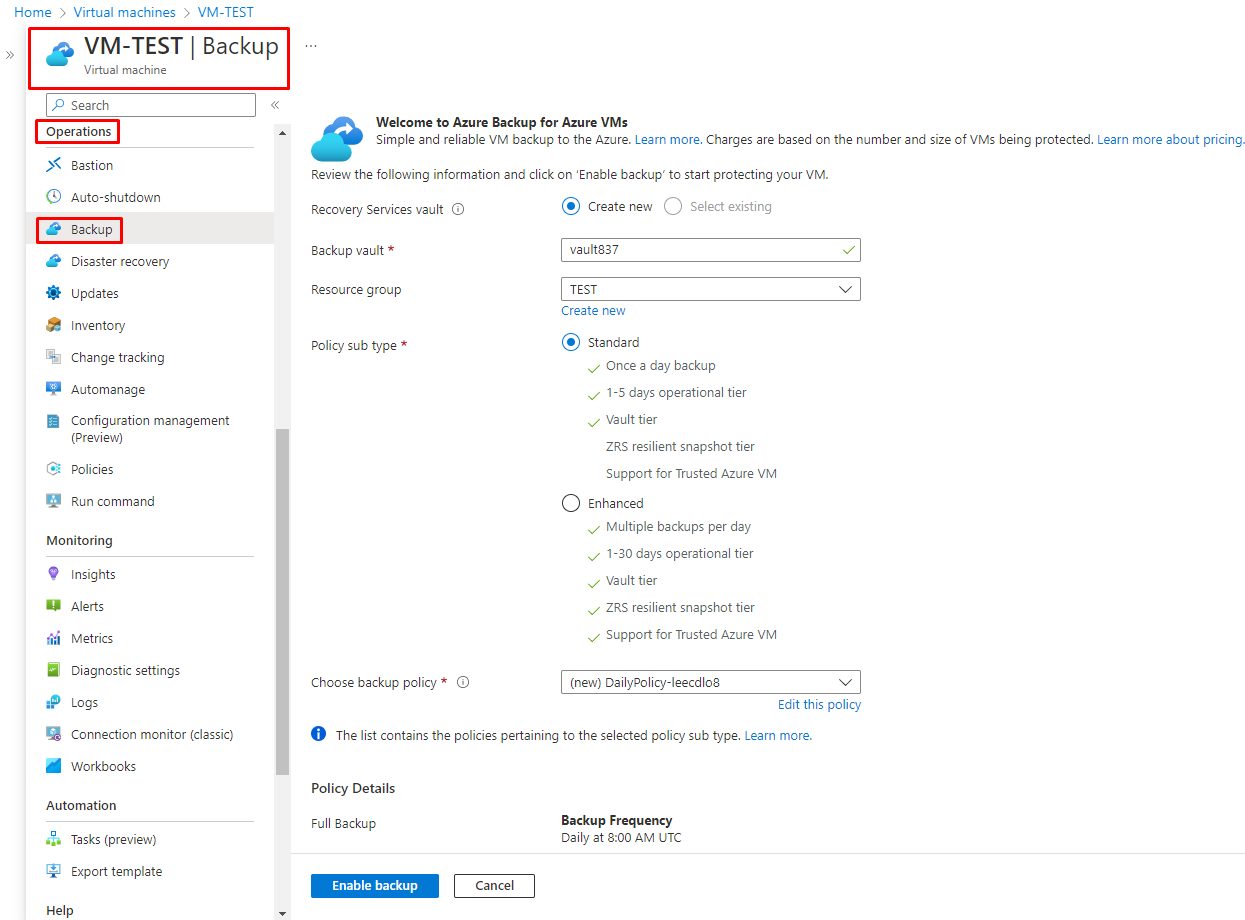Click the Recovery Services vault info icon

[458, 210]
